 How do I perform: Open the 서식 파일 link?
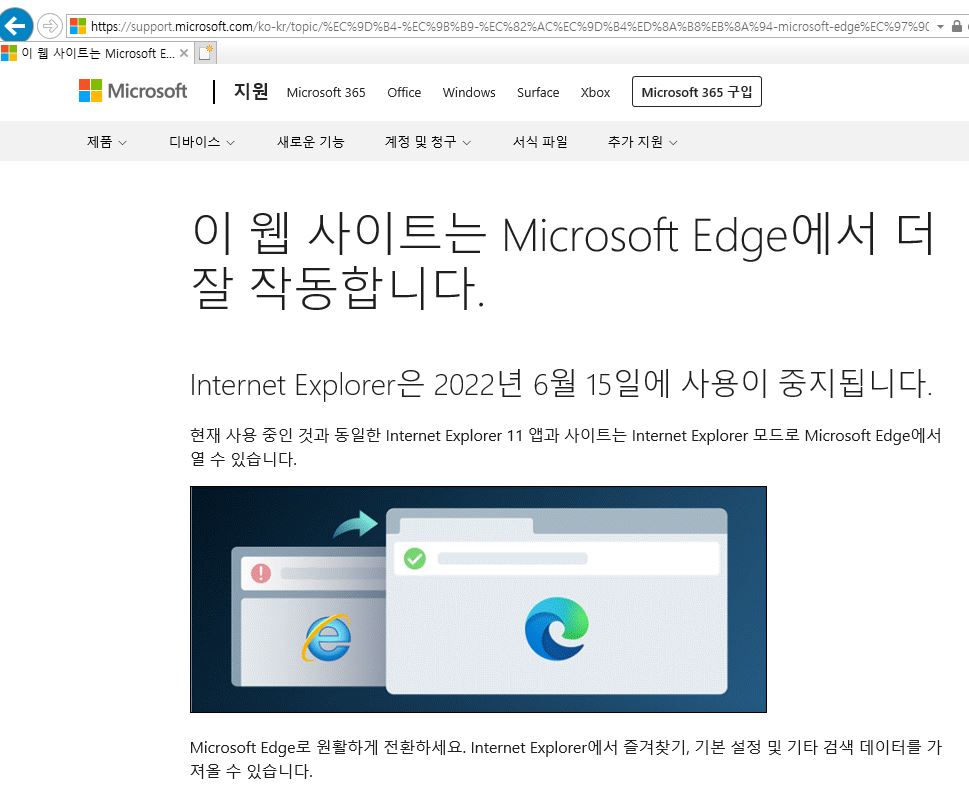[540, 141]
